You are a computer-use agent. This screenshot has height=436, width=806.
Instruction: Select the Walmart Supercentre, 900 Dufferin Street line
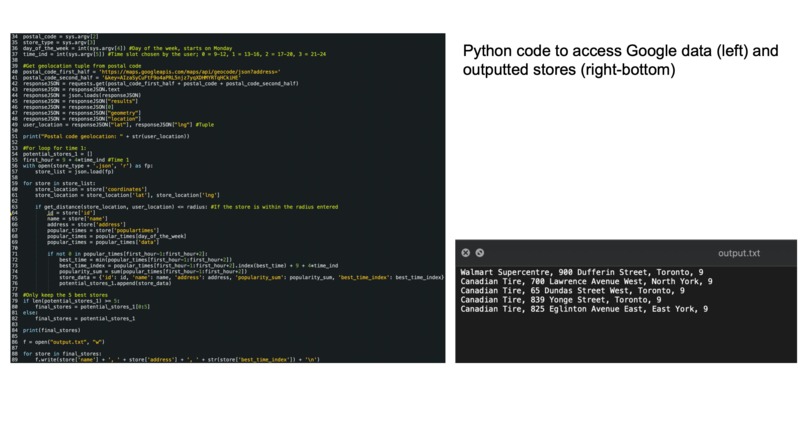point(582,272)
